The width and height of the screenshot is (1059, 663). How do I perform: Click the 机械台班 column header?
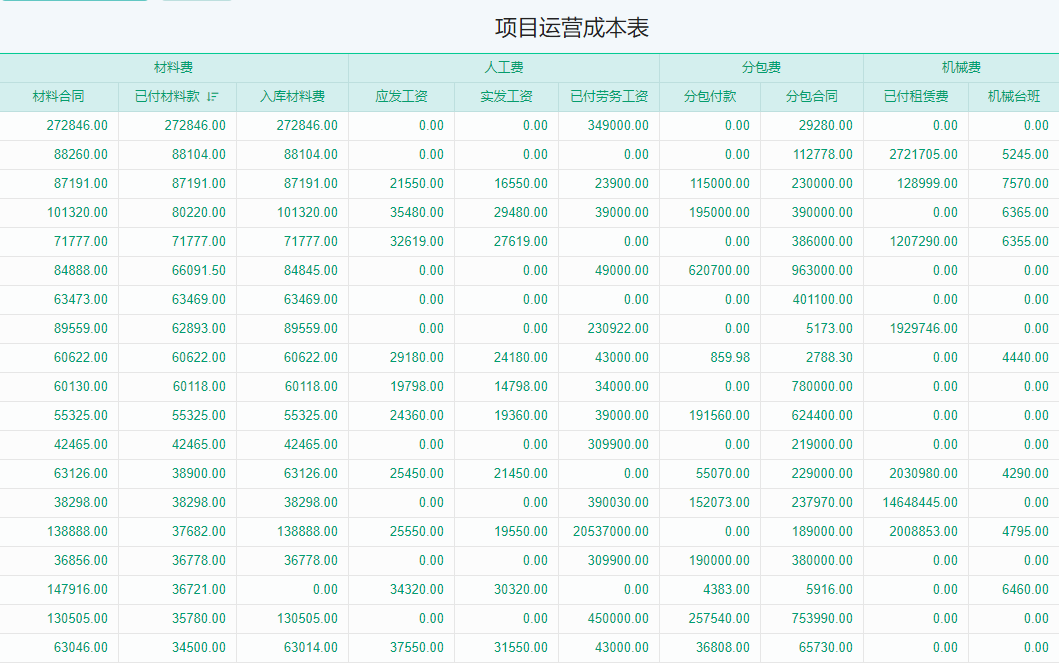pos(1014,97)
